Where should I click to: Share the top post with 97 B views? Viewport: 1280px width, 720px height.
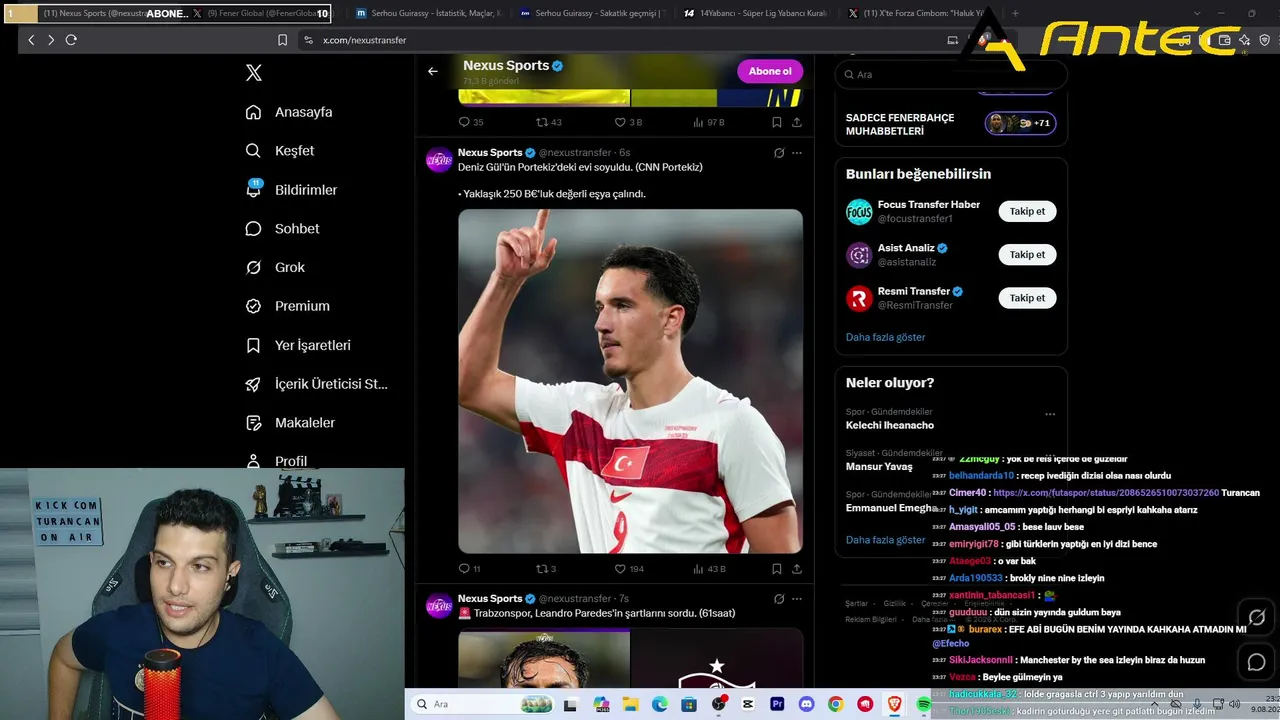tap(797, 122)
